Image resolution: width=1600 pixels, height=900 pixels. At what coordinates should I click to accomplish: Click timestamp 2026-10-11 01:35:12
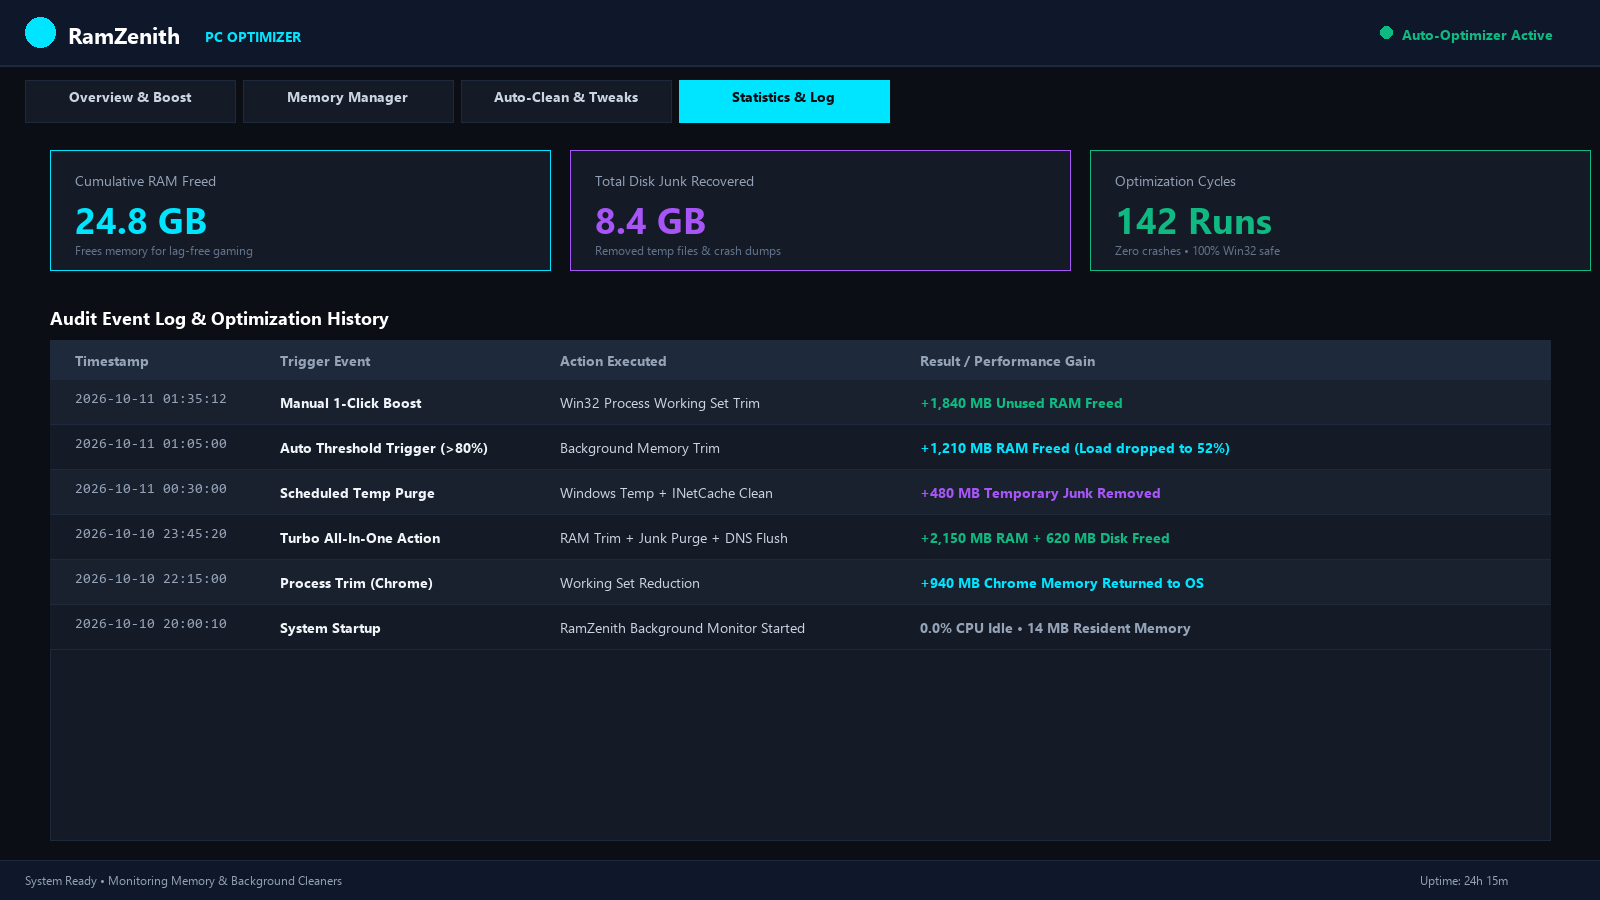pos(151,399)
